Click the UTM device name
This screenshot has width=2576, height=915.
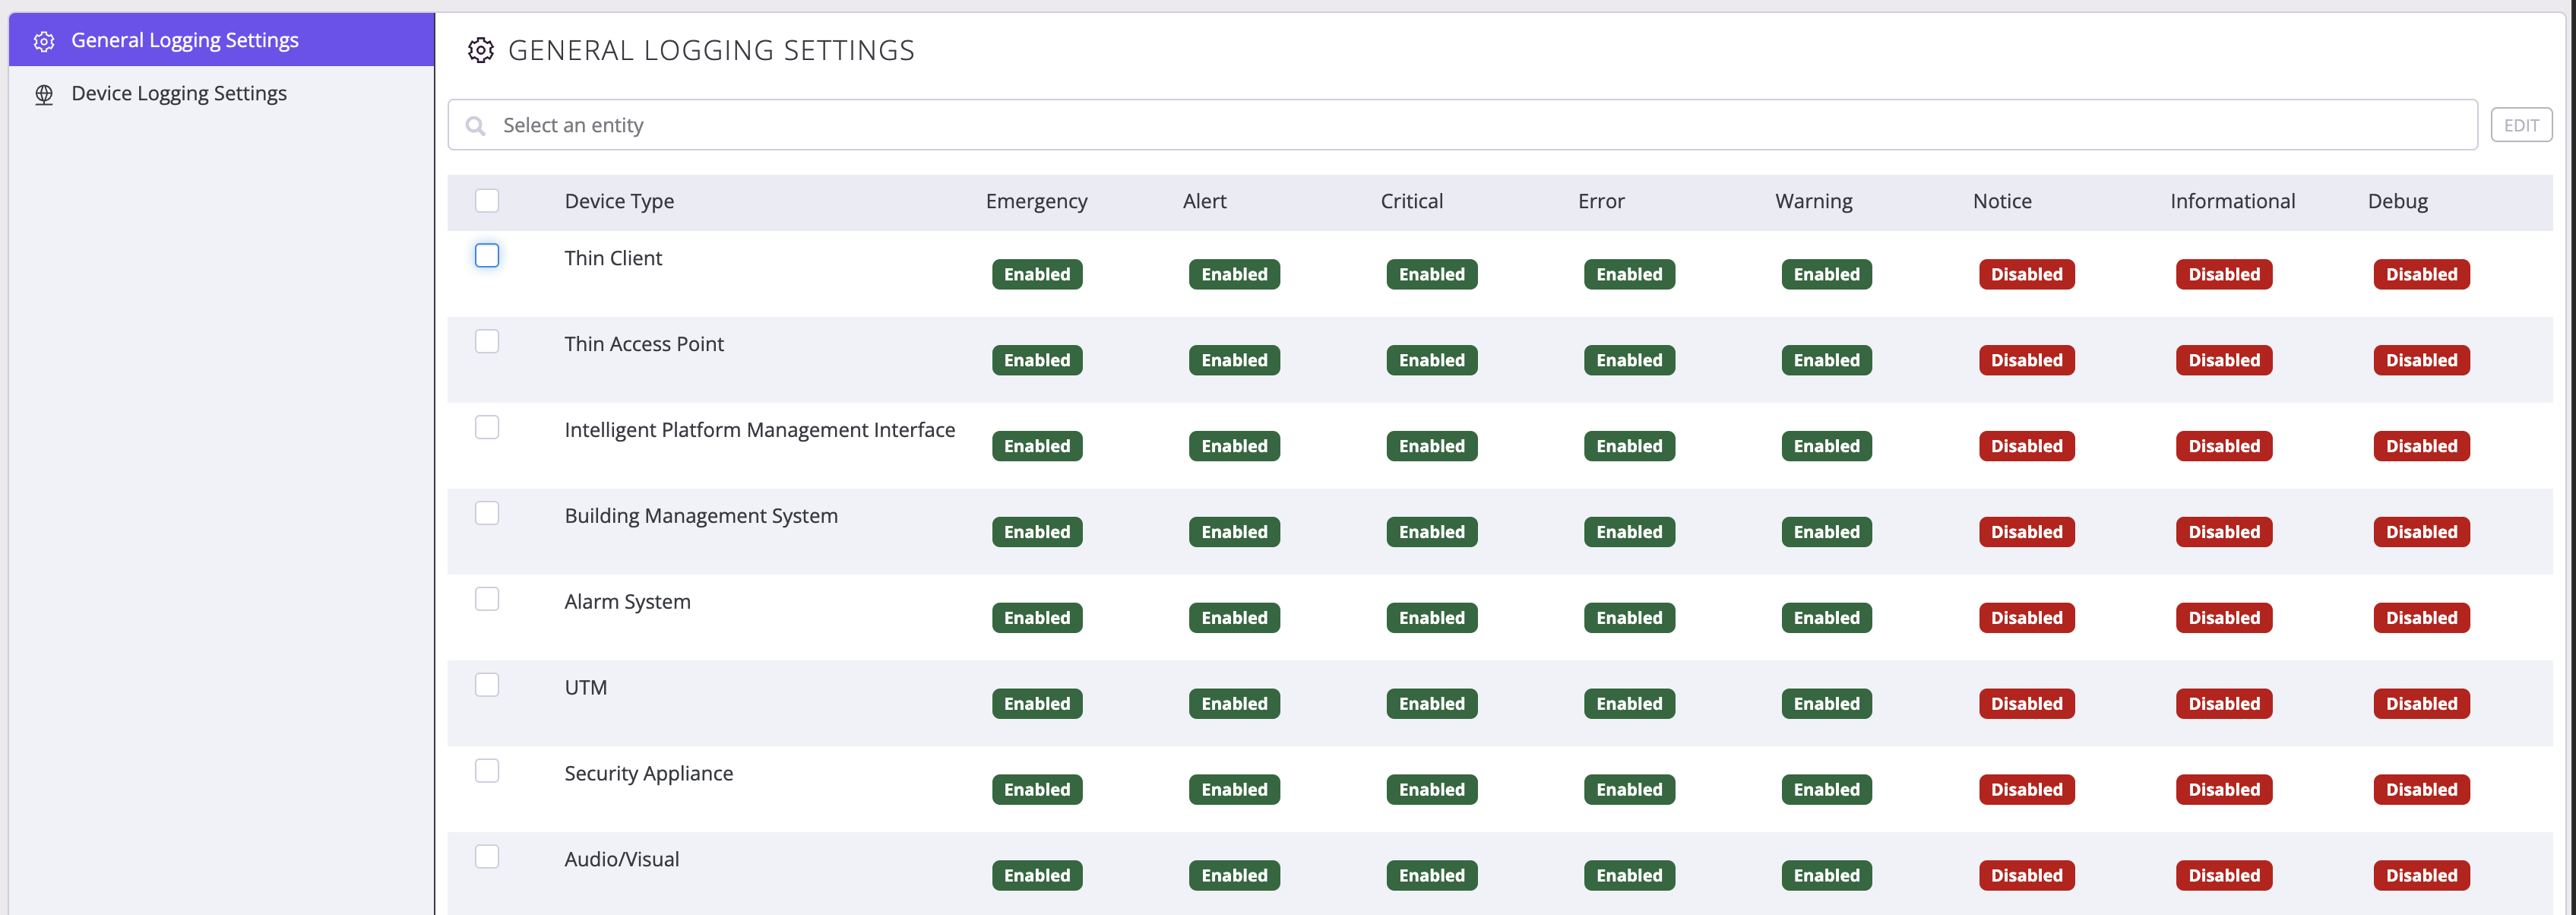tap(585, 687)
